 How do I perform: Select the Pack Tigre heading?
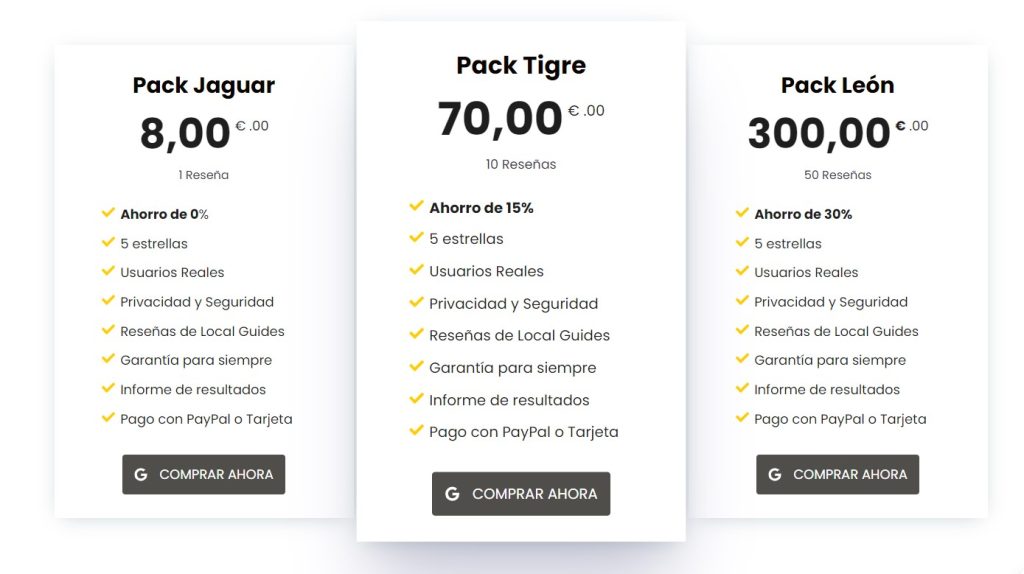coord(521,66)
